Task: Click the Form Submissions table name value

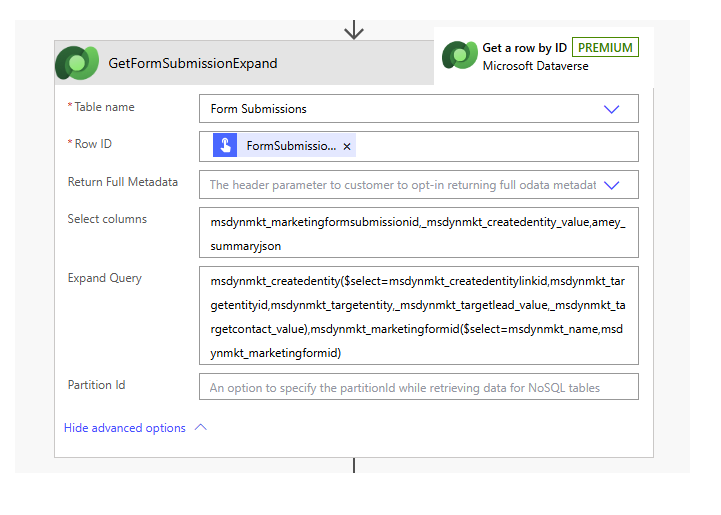Action: tap(258, 109)
